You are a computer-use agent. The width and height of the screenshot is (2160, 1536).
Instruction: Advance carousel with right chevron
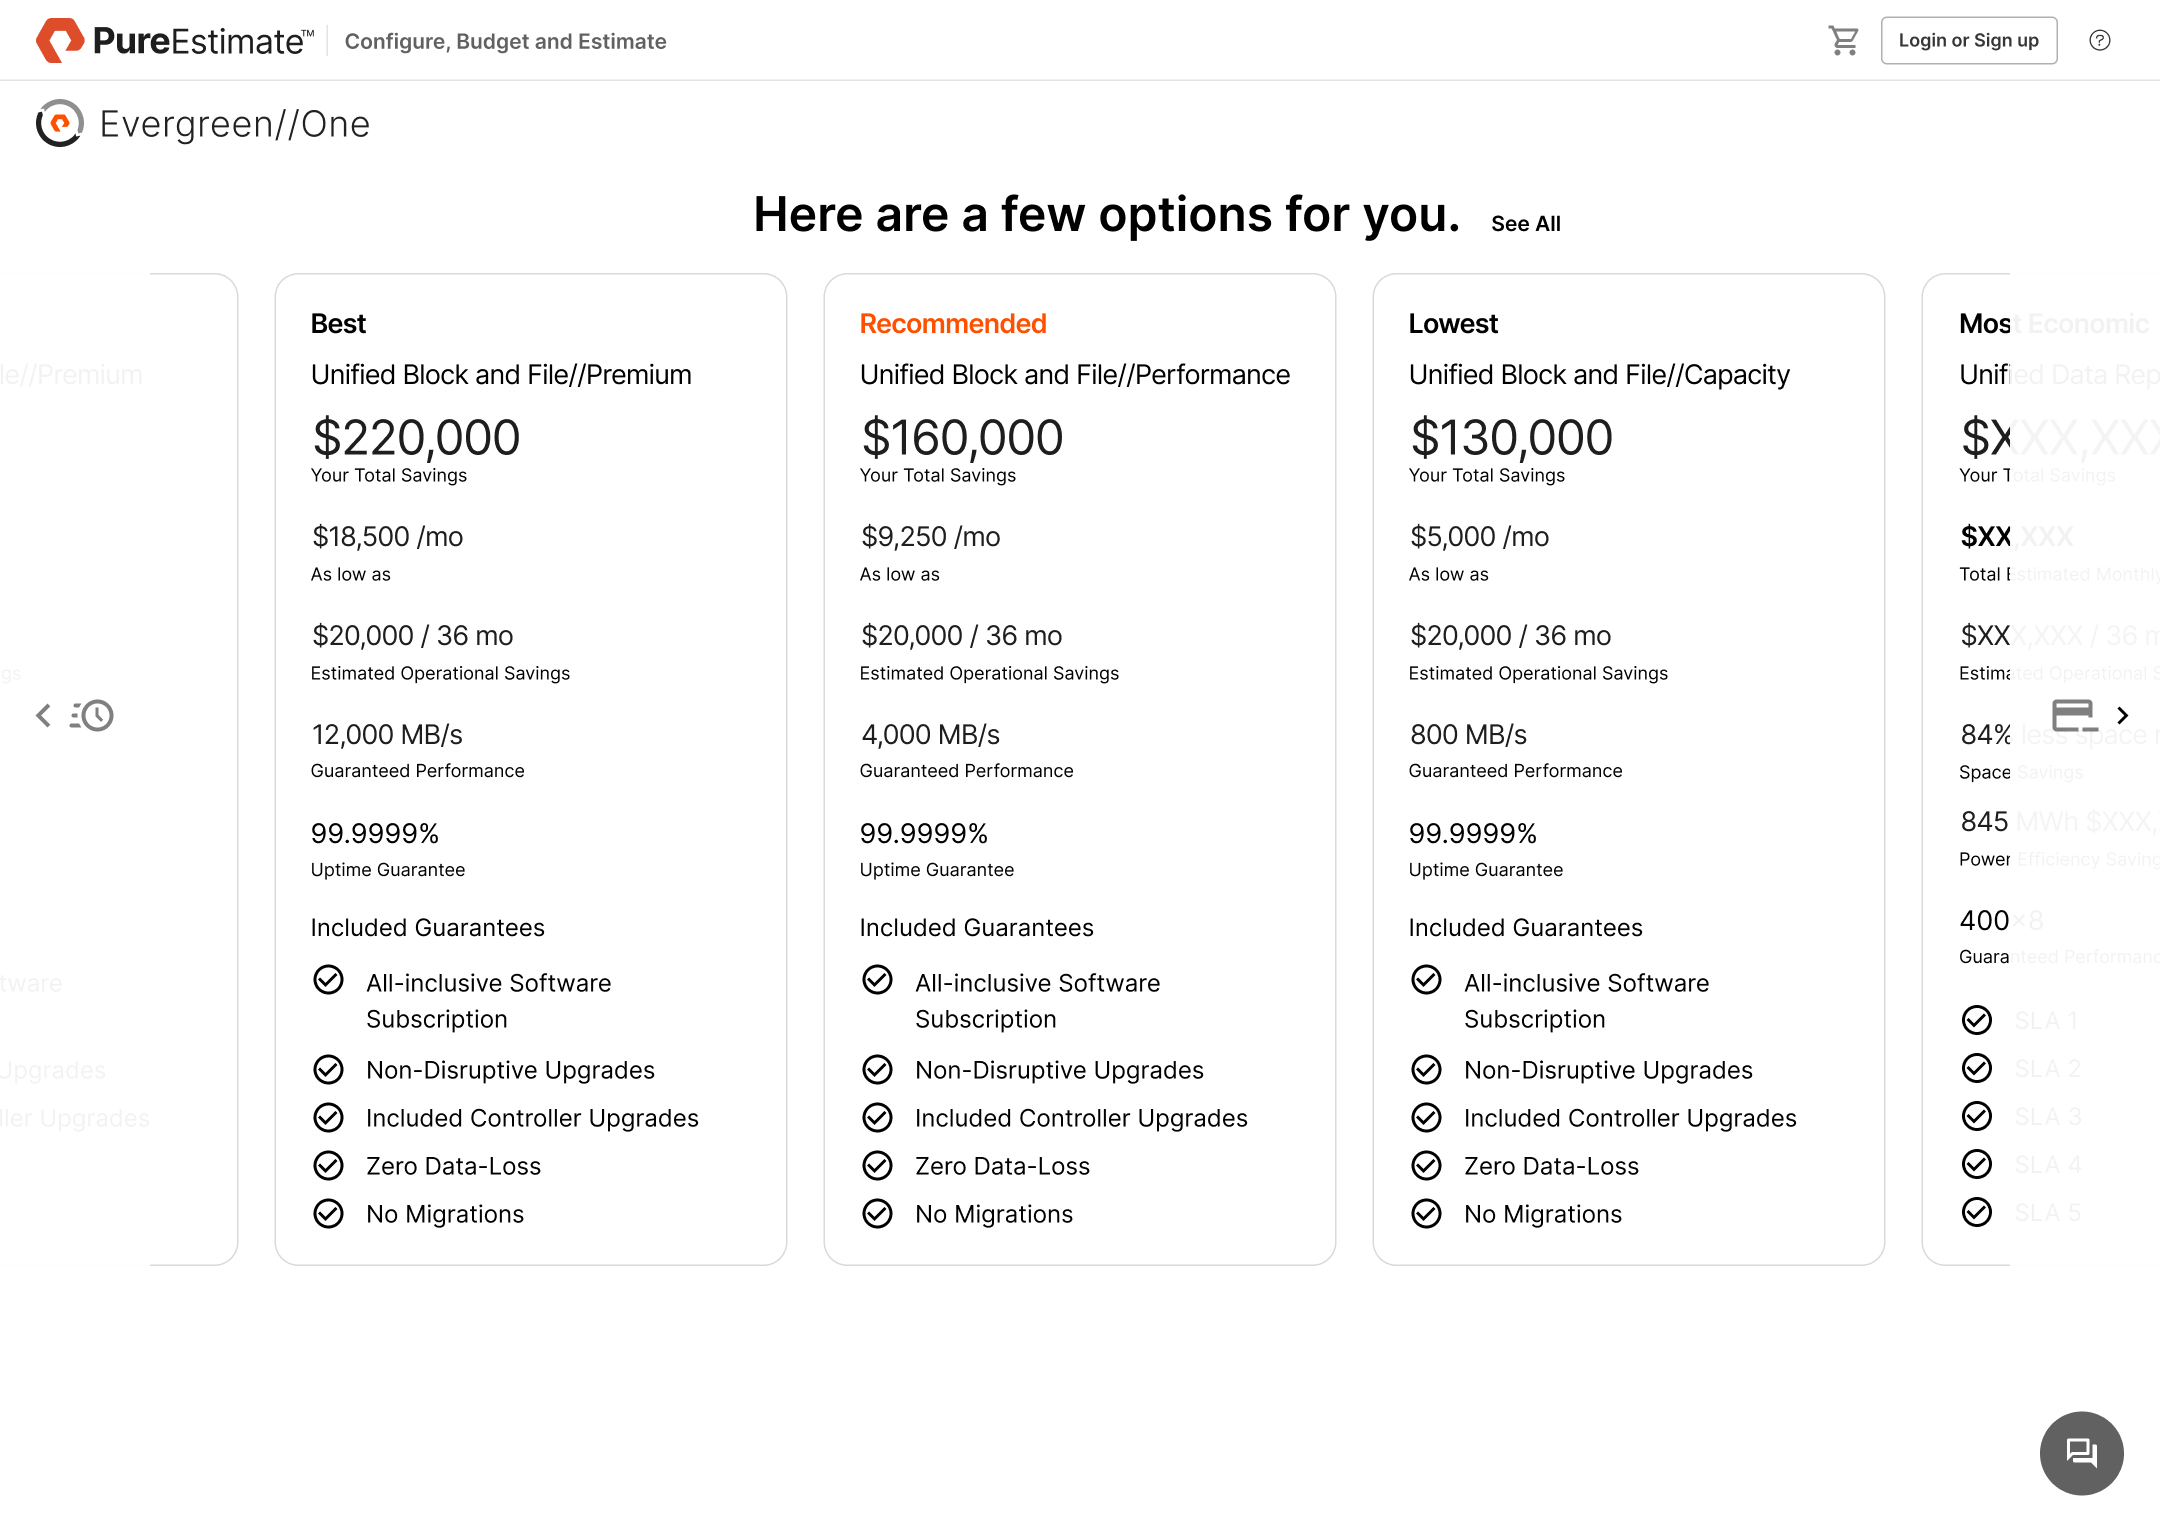point(2122,715)
